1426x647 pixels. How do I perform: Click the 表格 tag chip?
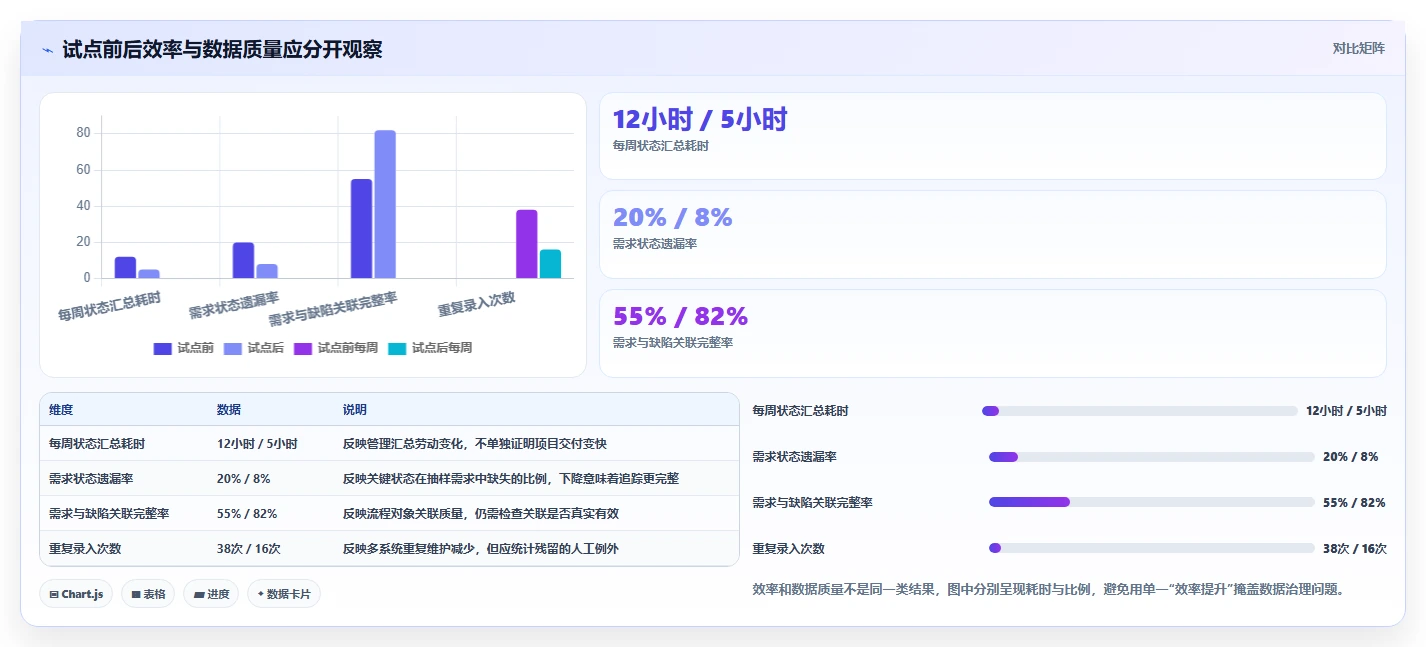tap(148, 594)
